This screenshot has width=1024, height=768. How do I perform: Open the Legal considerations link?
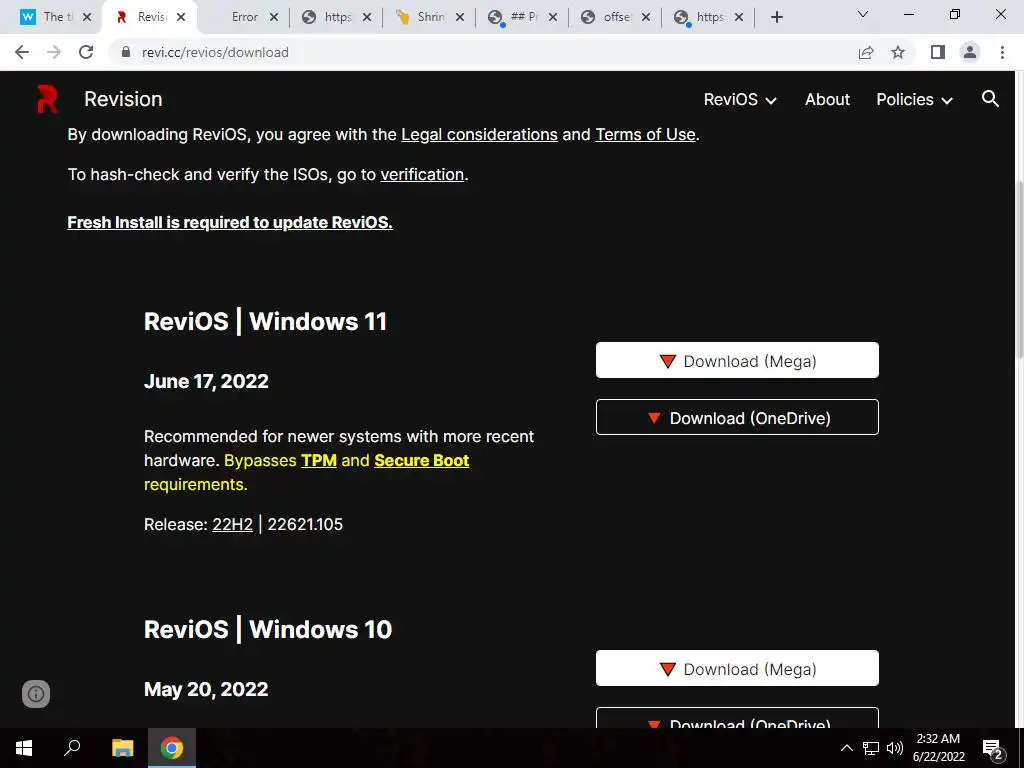tap(479, 135)
